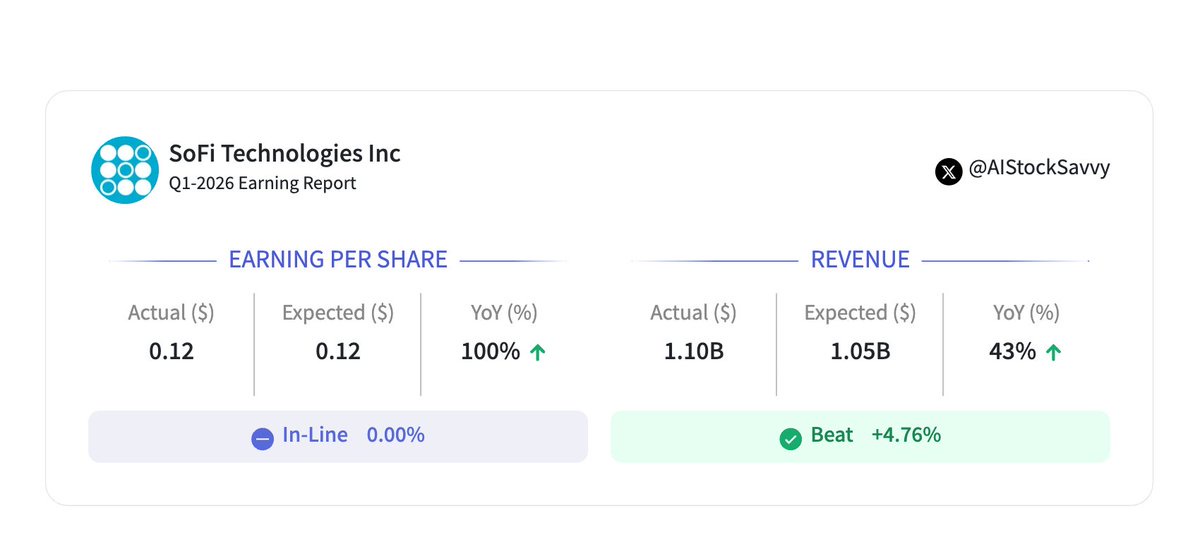Click the green up arrow next to 100%
Viewport: 1200px width, 549px height.
[x=537, y=353]
